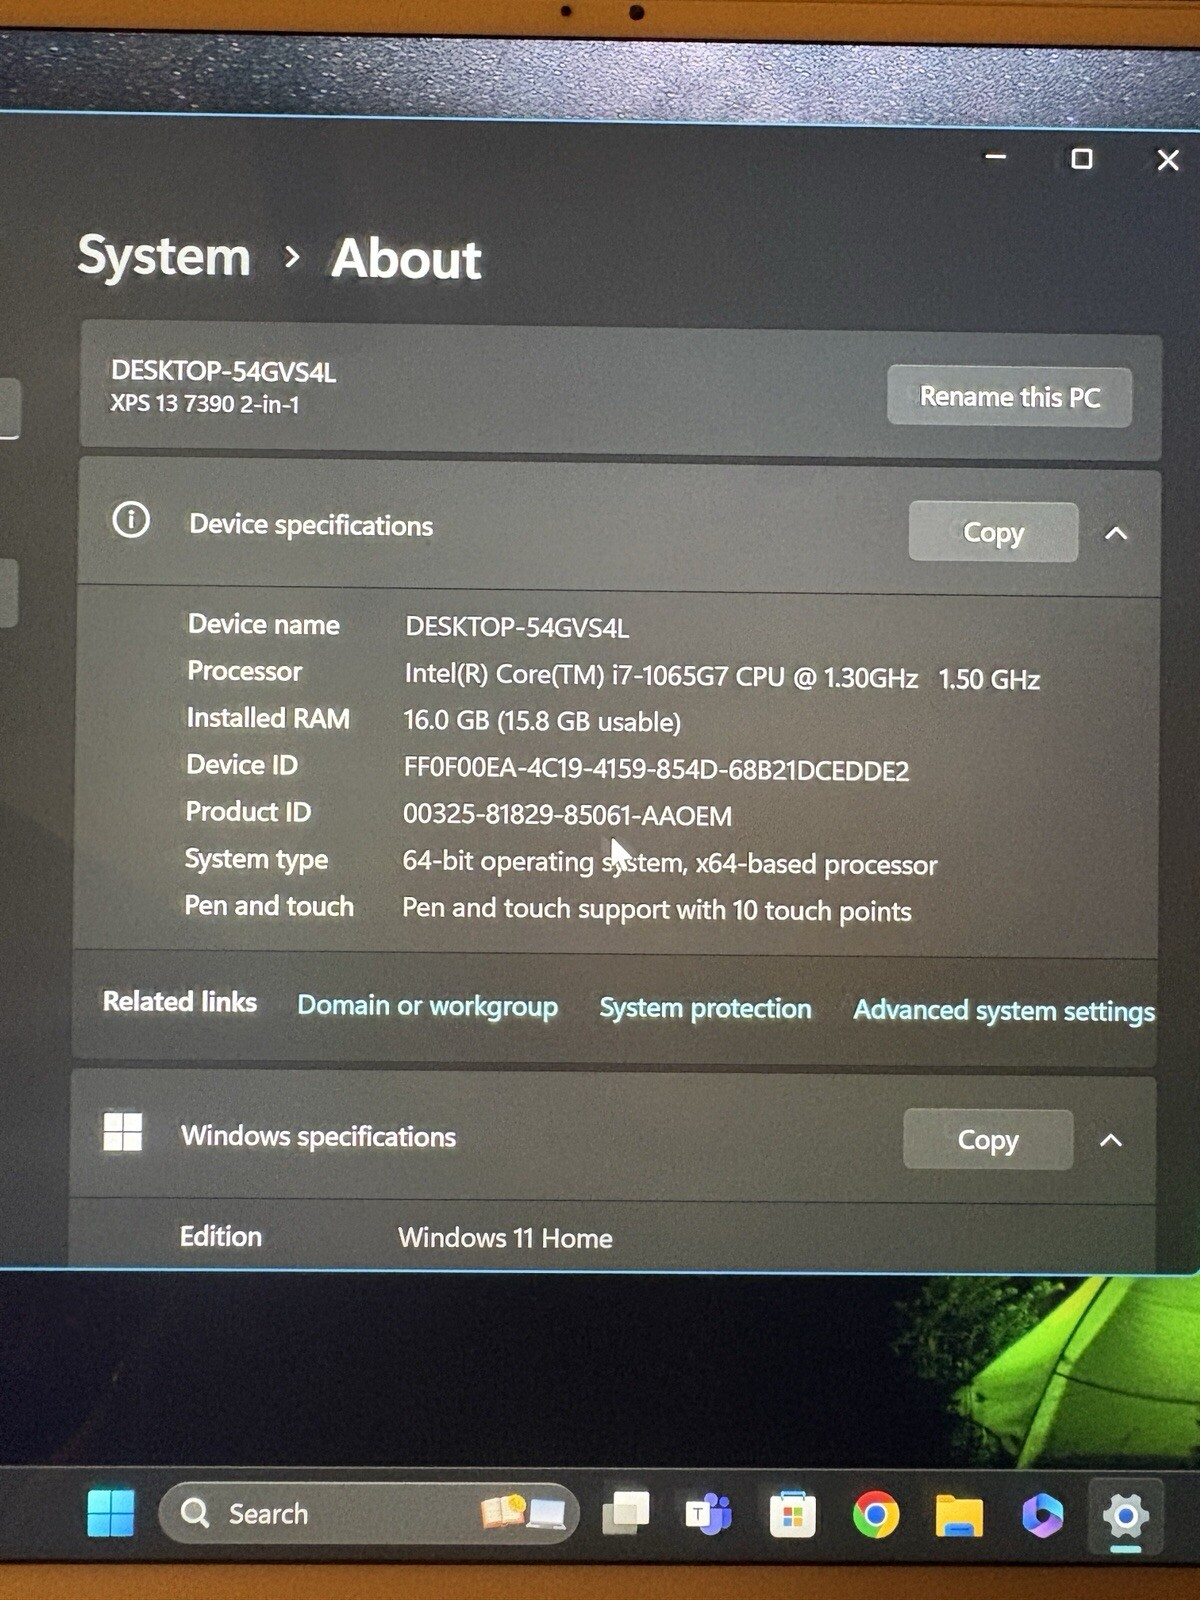Click the Edition label

coord(220,1236)
